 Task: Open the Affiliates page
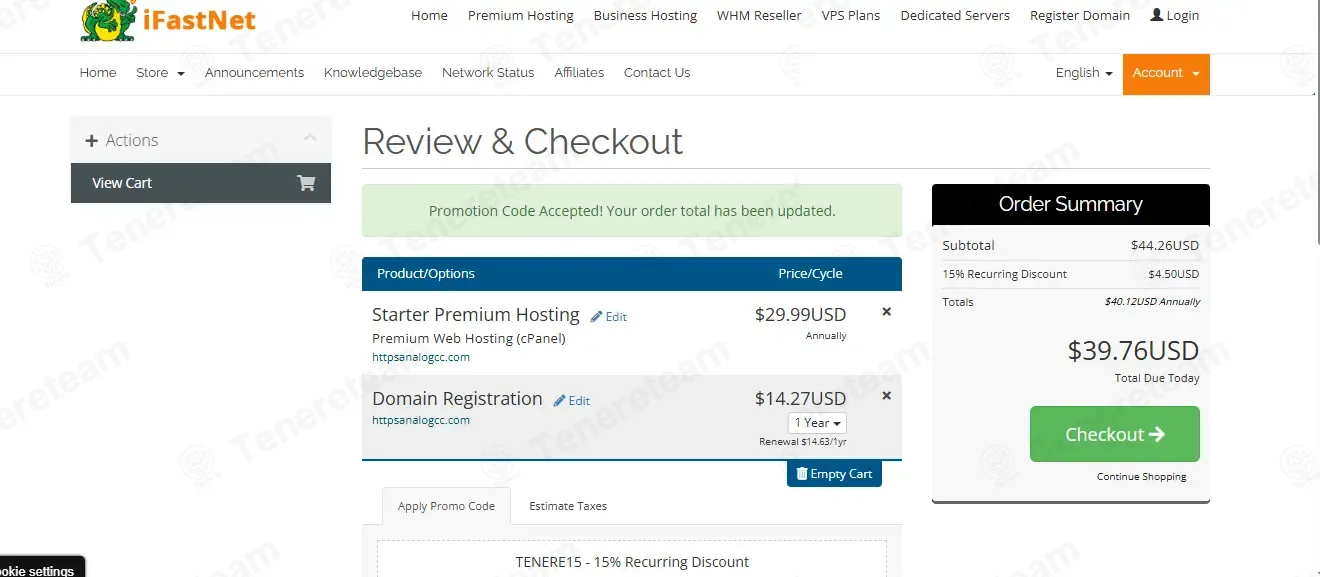(579, 73)
